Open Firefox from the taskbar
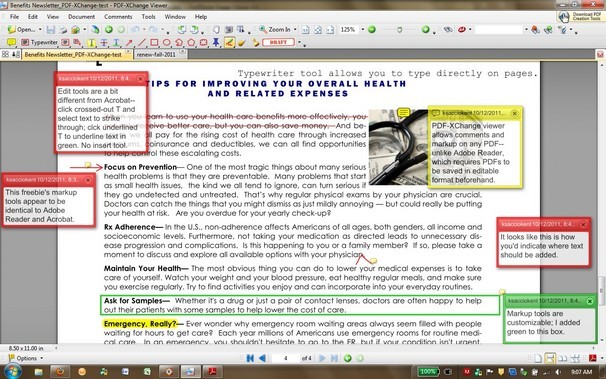This screenshot has width=606, height=379. [60, 371]
